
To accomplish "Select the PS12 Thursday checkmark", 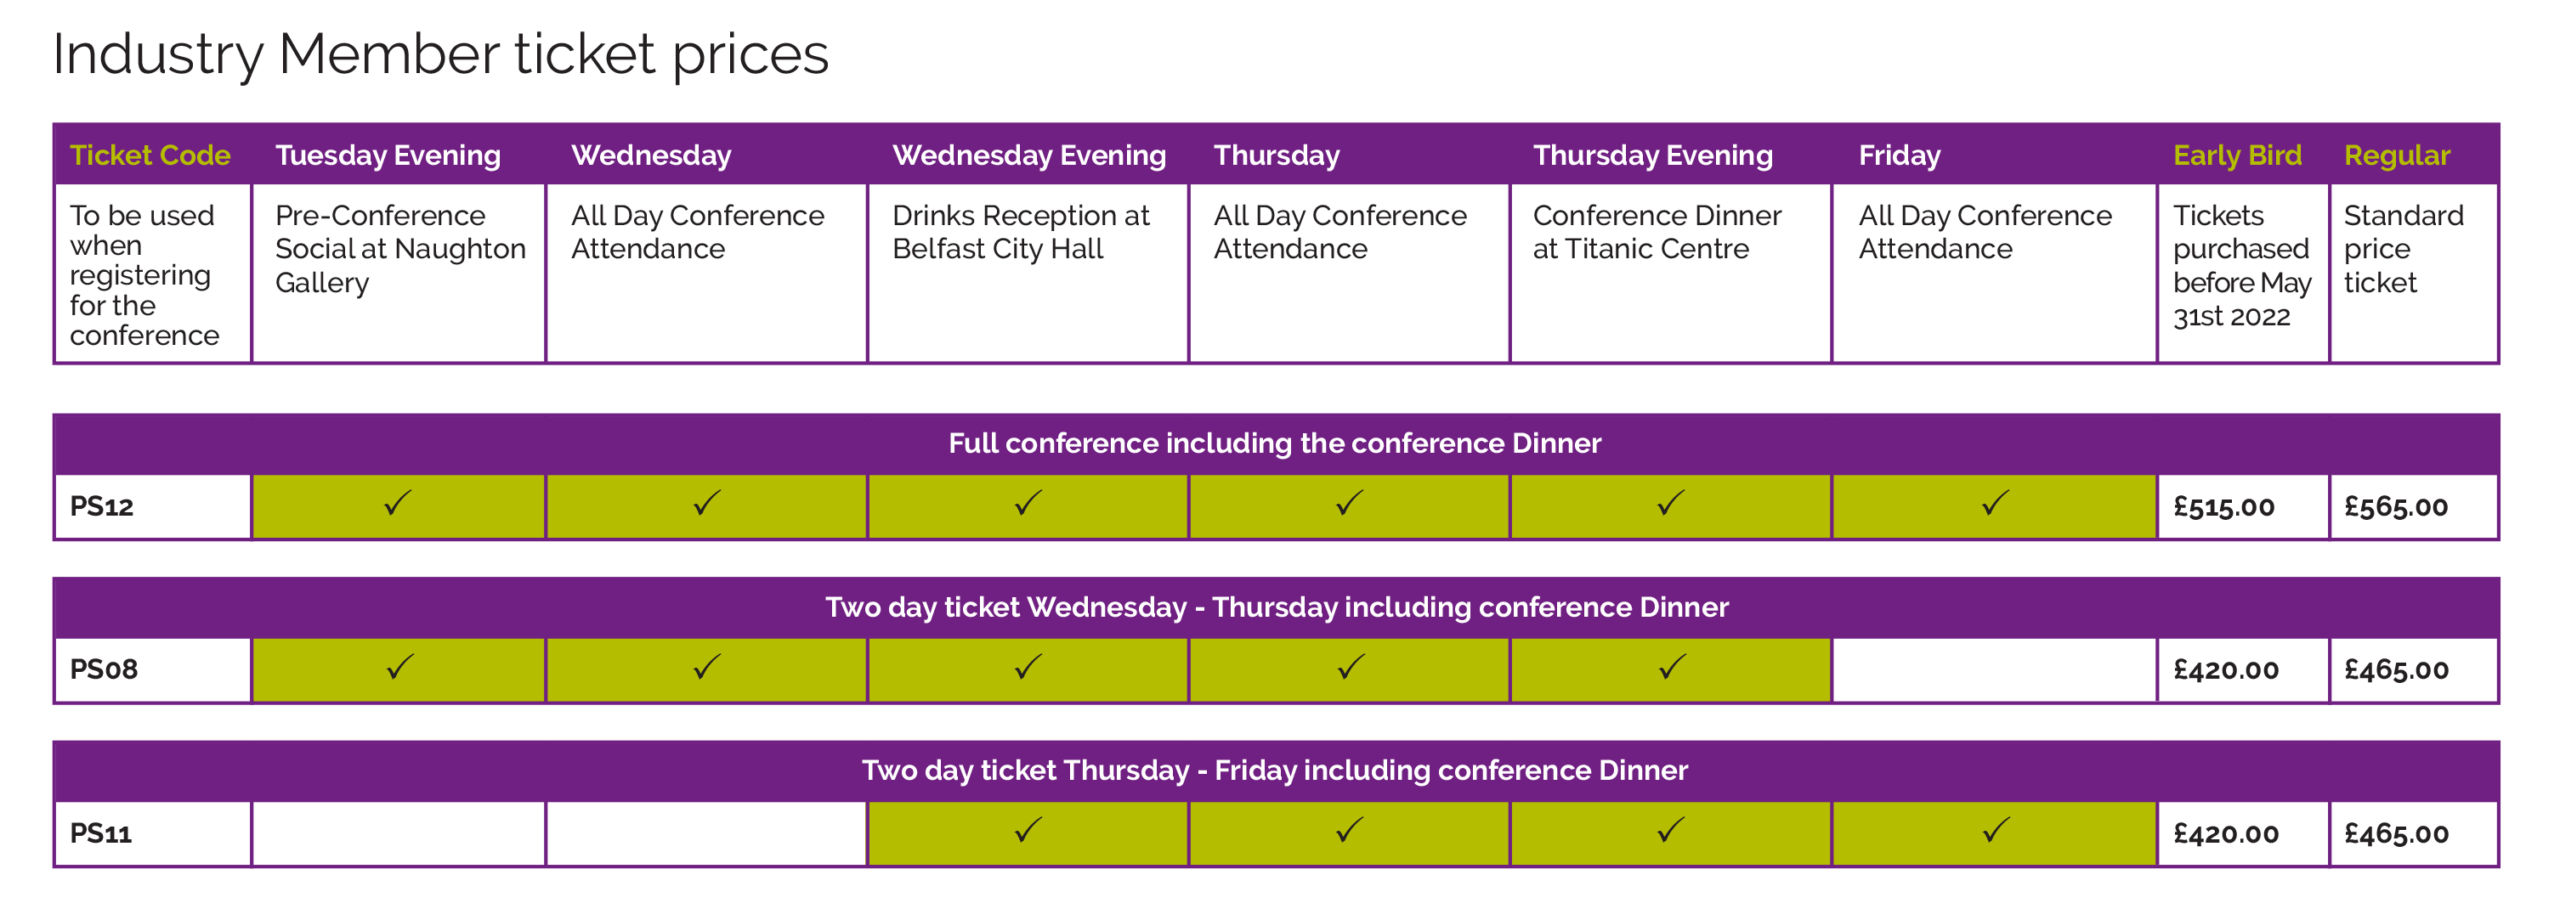I will coord(1350,503).
